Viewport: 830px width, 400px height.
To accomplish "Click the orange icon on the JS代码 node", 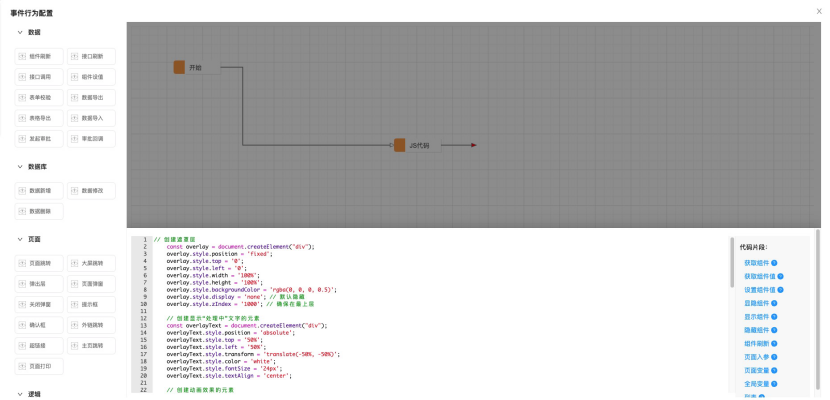I will 399,145.
